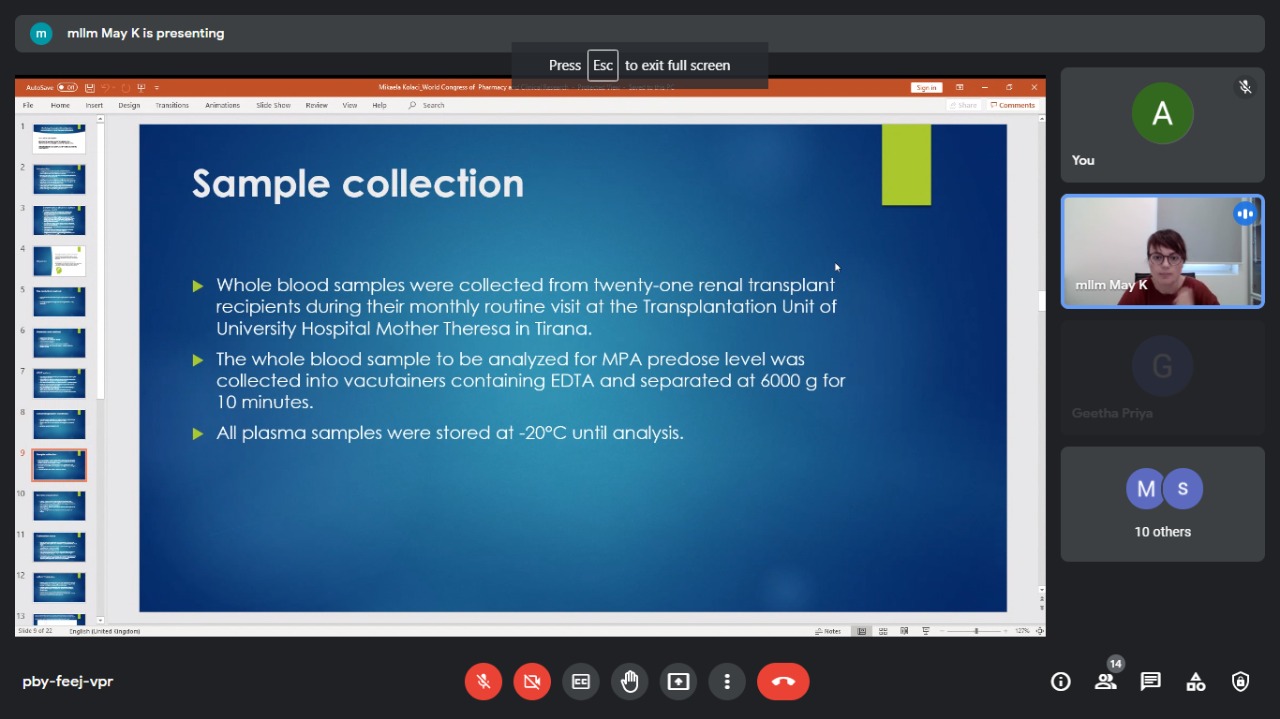Leave the call with the red hang-up button
1280x719 pixels.
(x=783, y=682)
